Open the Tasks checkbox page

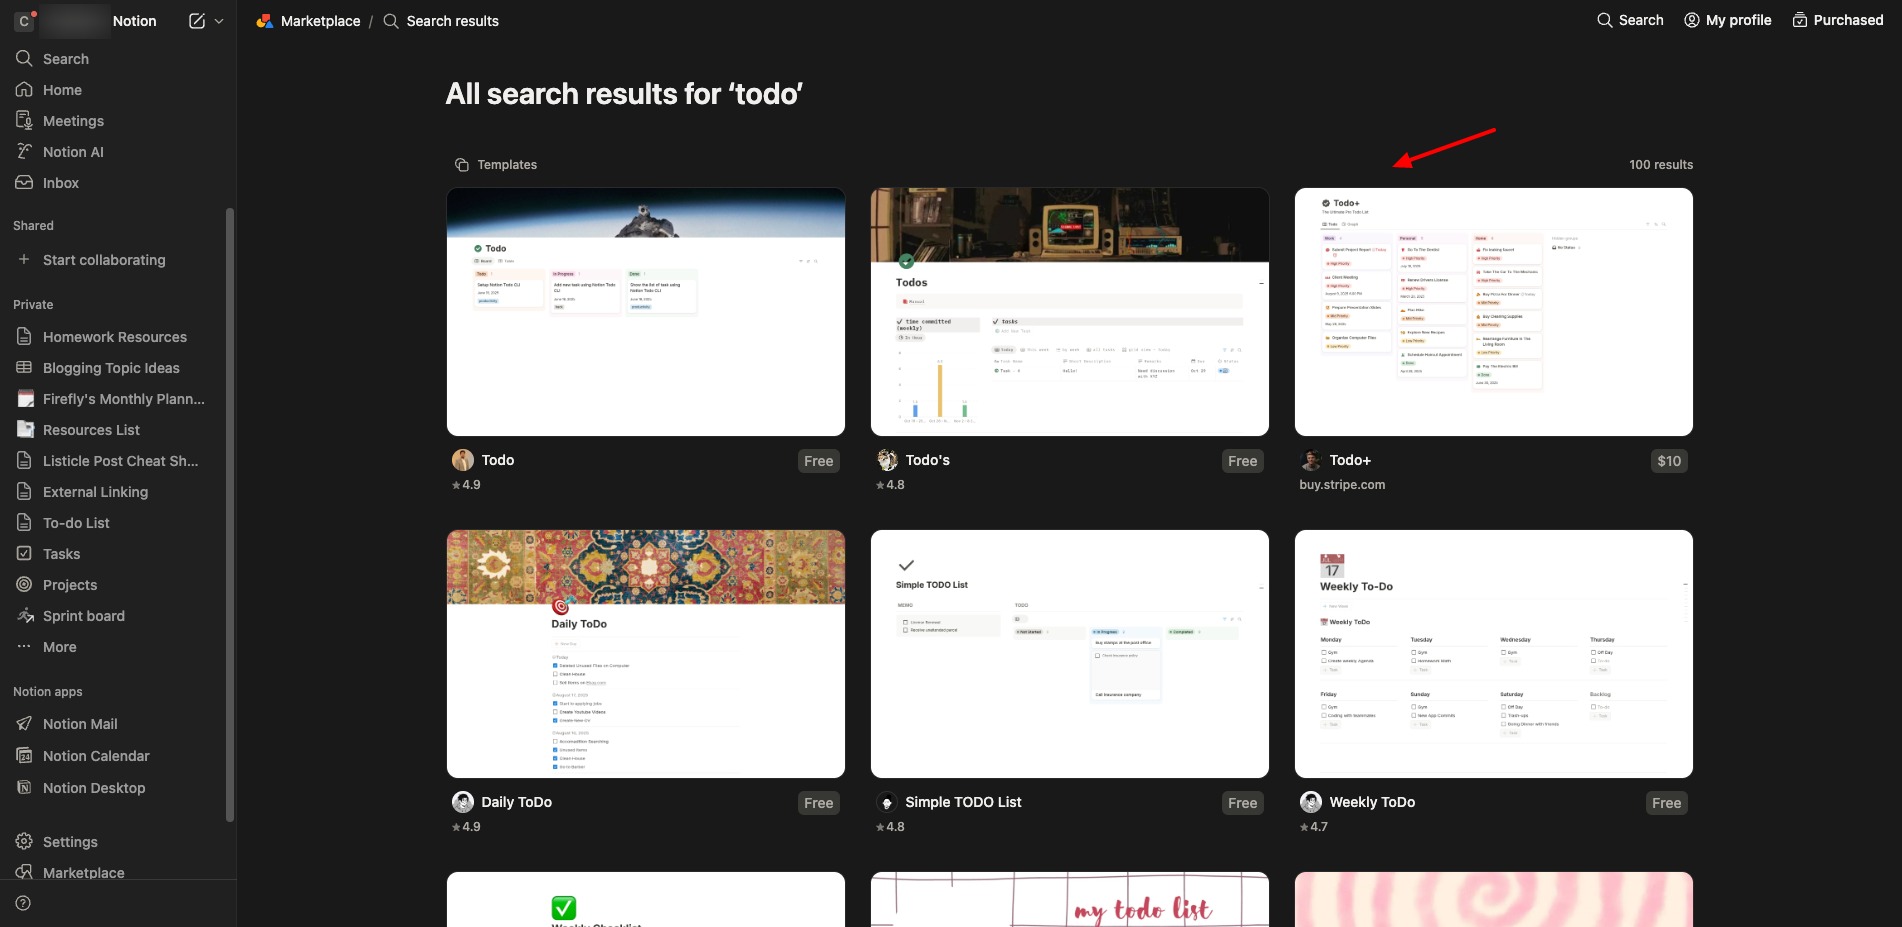pyautogui.click(x=61, y=554)
